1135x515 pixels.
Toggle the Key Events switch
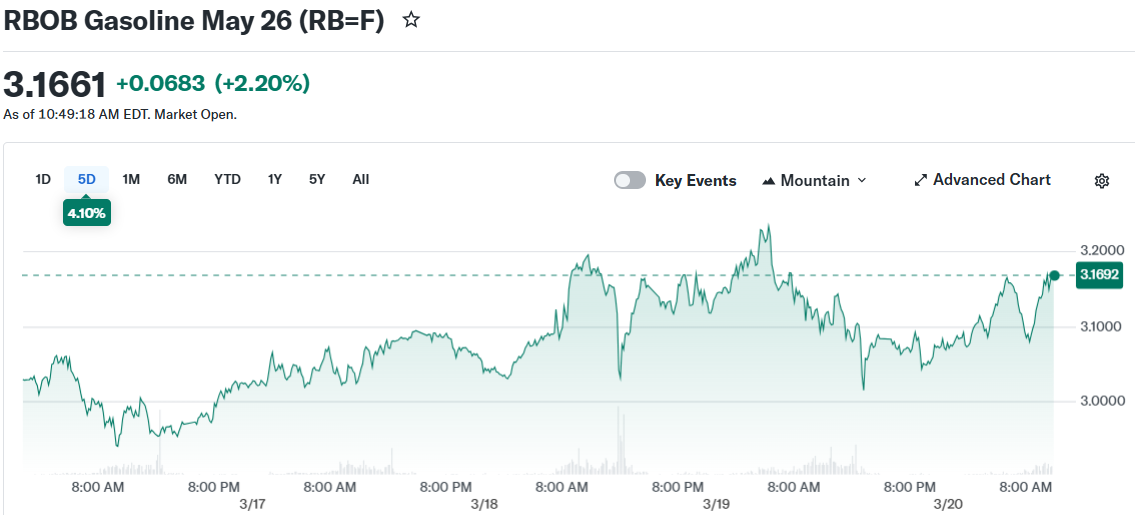pyautogui.click(x=630, y=180)
